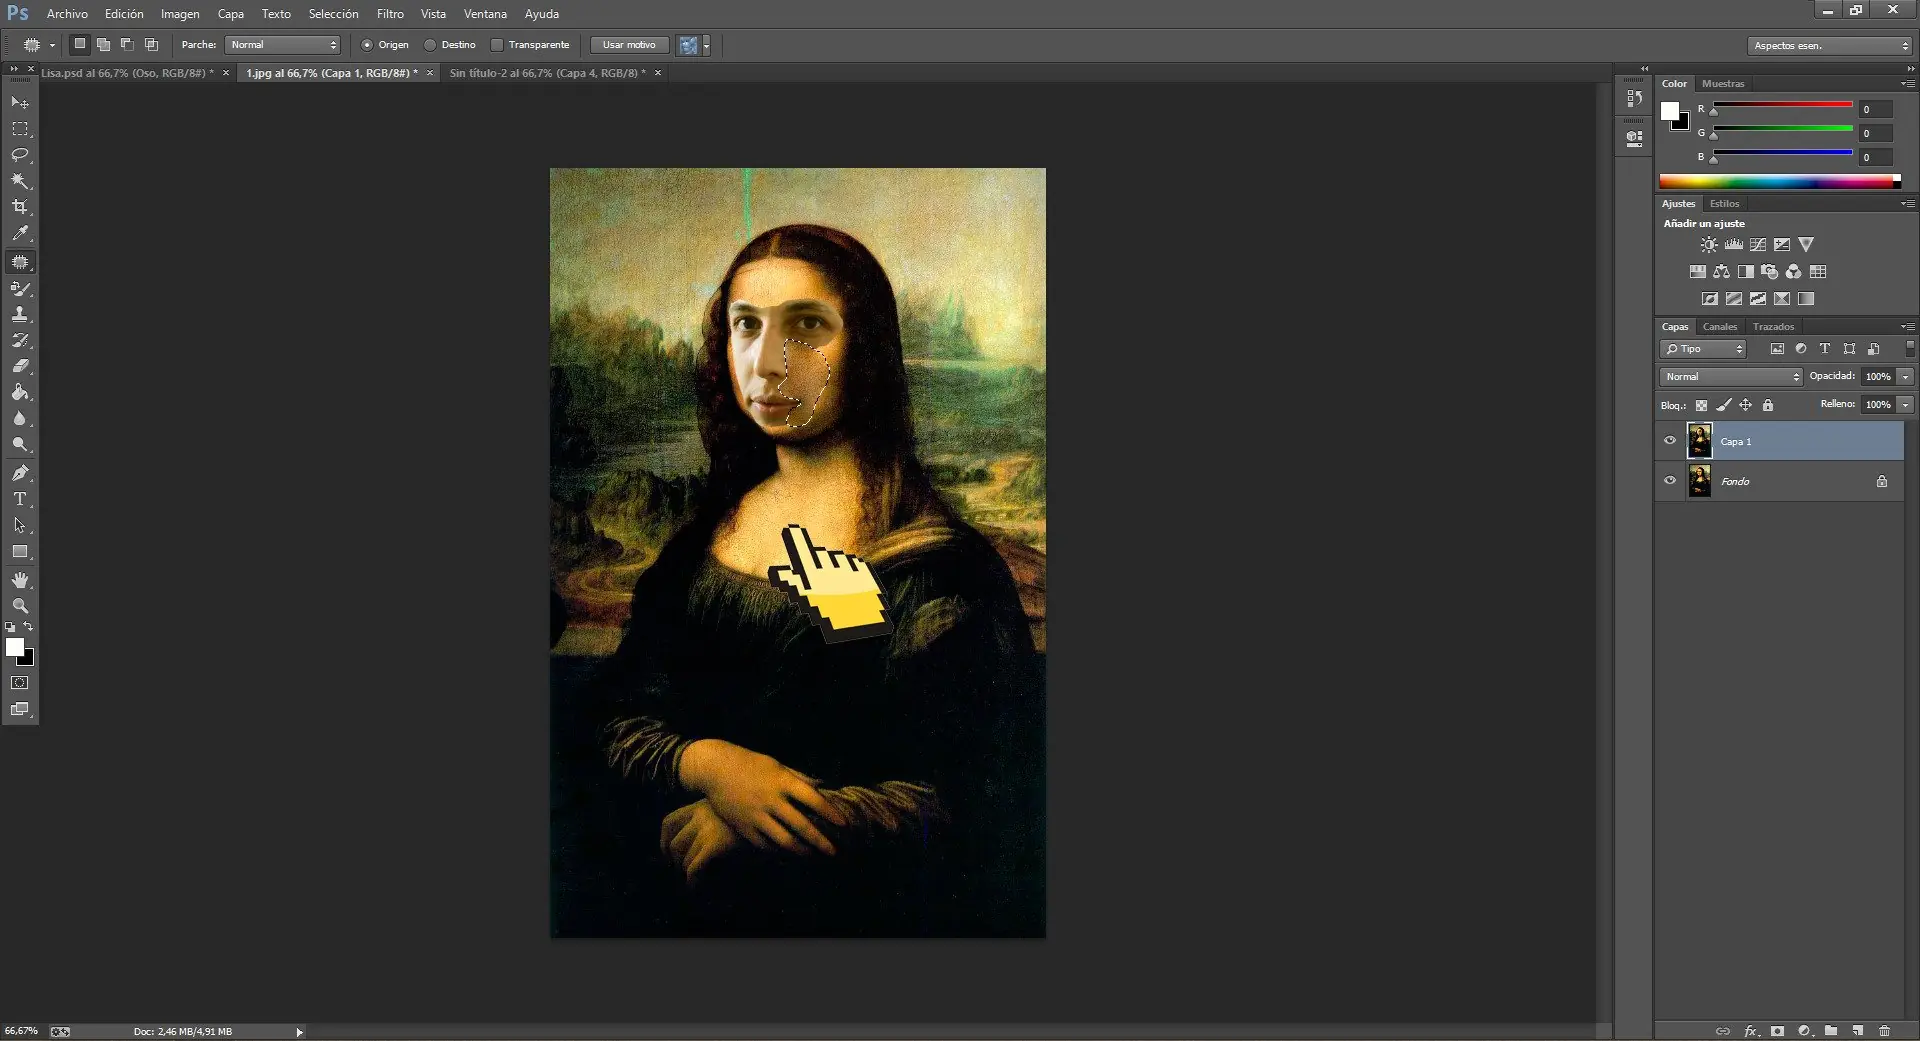
Task: Delete the layer with the trash icon
Action: point(1884,1031)
